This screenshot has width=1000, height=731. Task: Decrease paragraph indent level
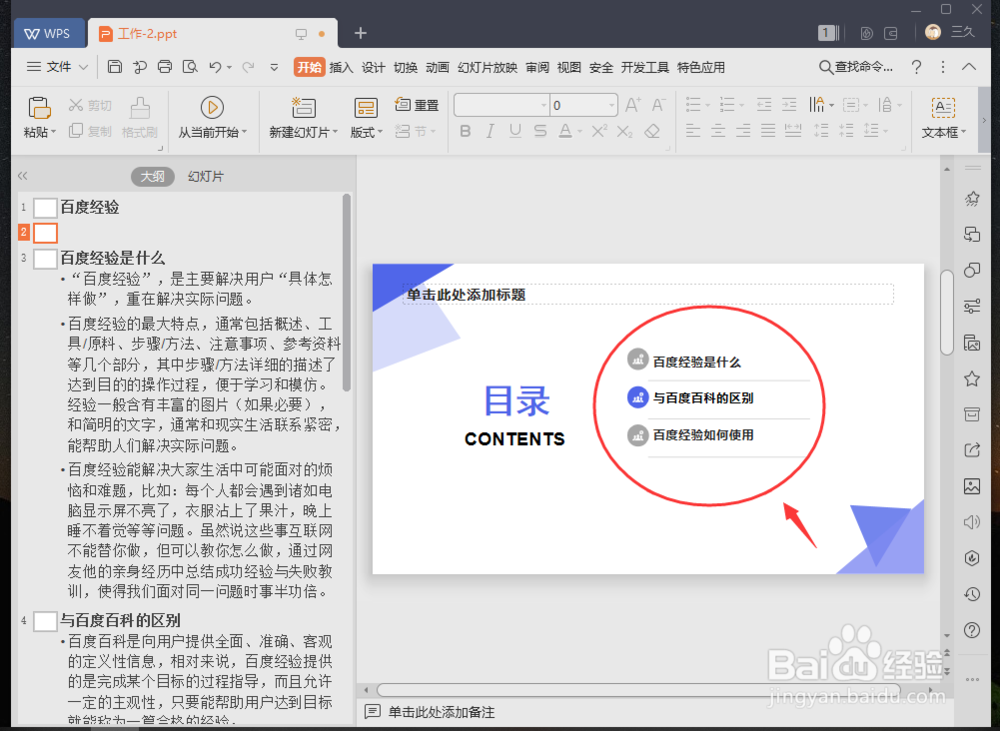764,105
